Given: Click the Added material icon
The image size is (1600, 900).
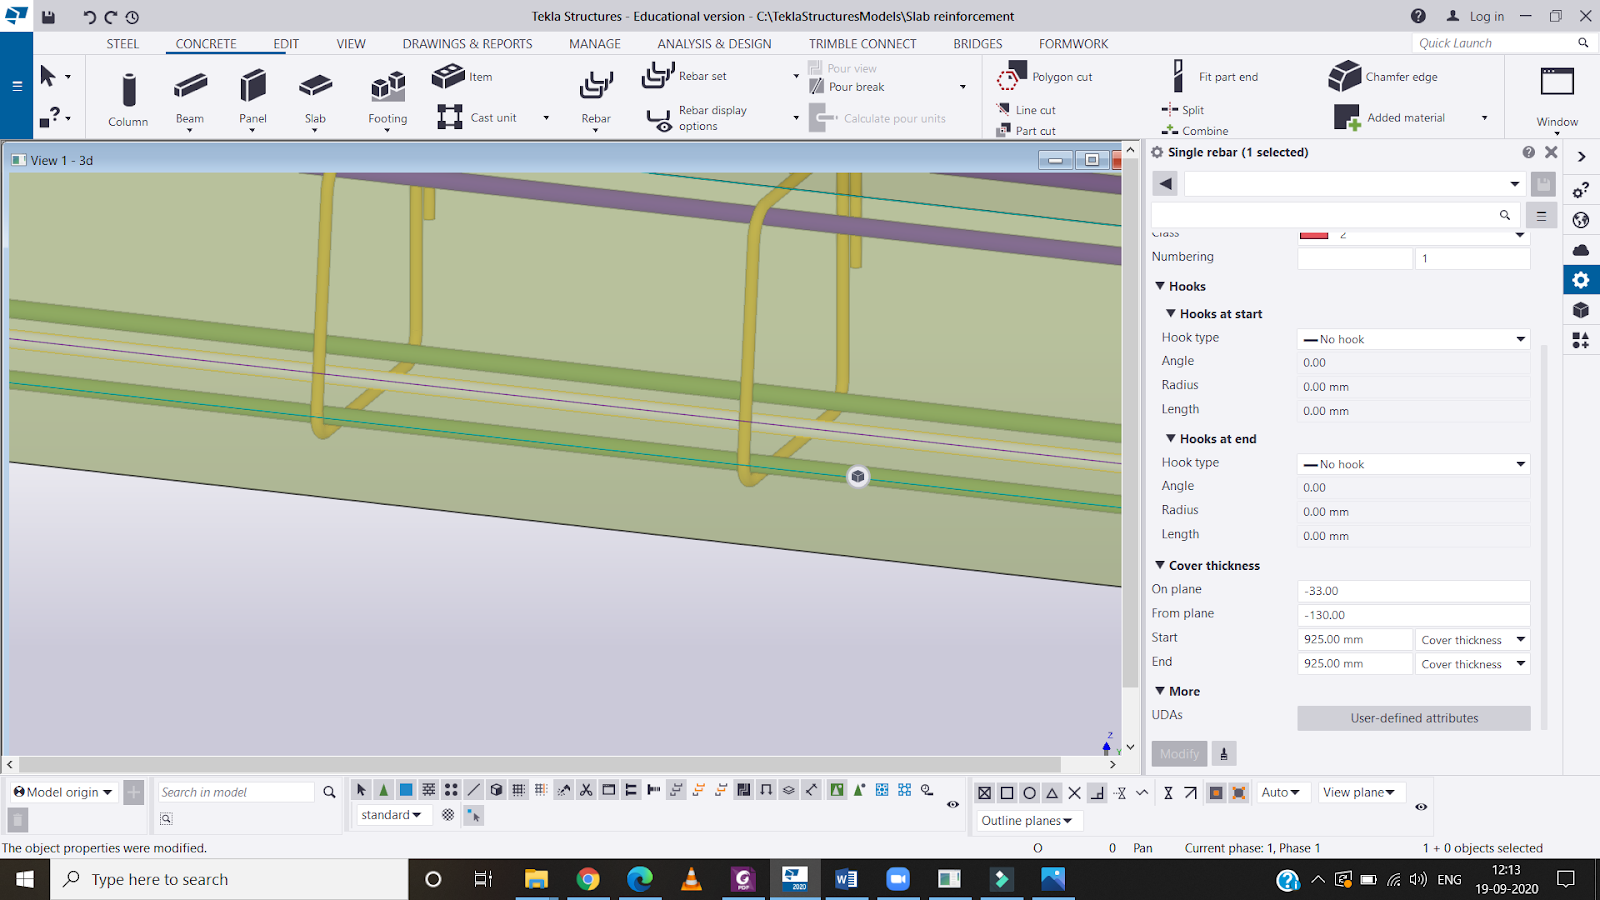Looking at the screenshot, I should click(1347, 118).
